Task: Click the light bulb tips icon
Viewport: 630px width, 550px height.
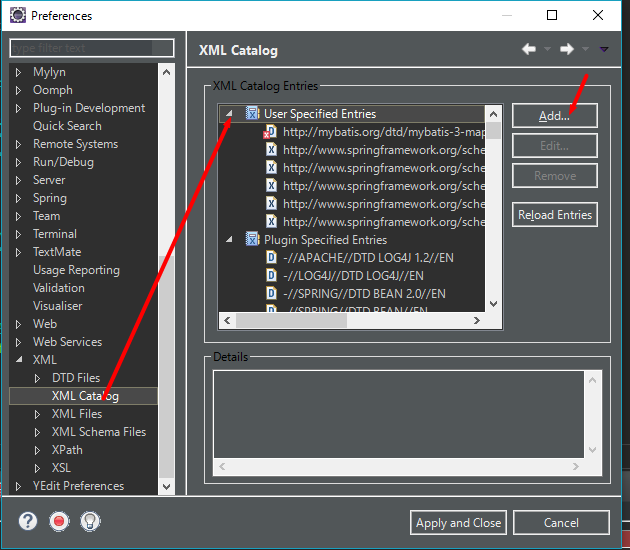Action: (x=90, y=521)
